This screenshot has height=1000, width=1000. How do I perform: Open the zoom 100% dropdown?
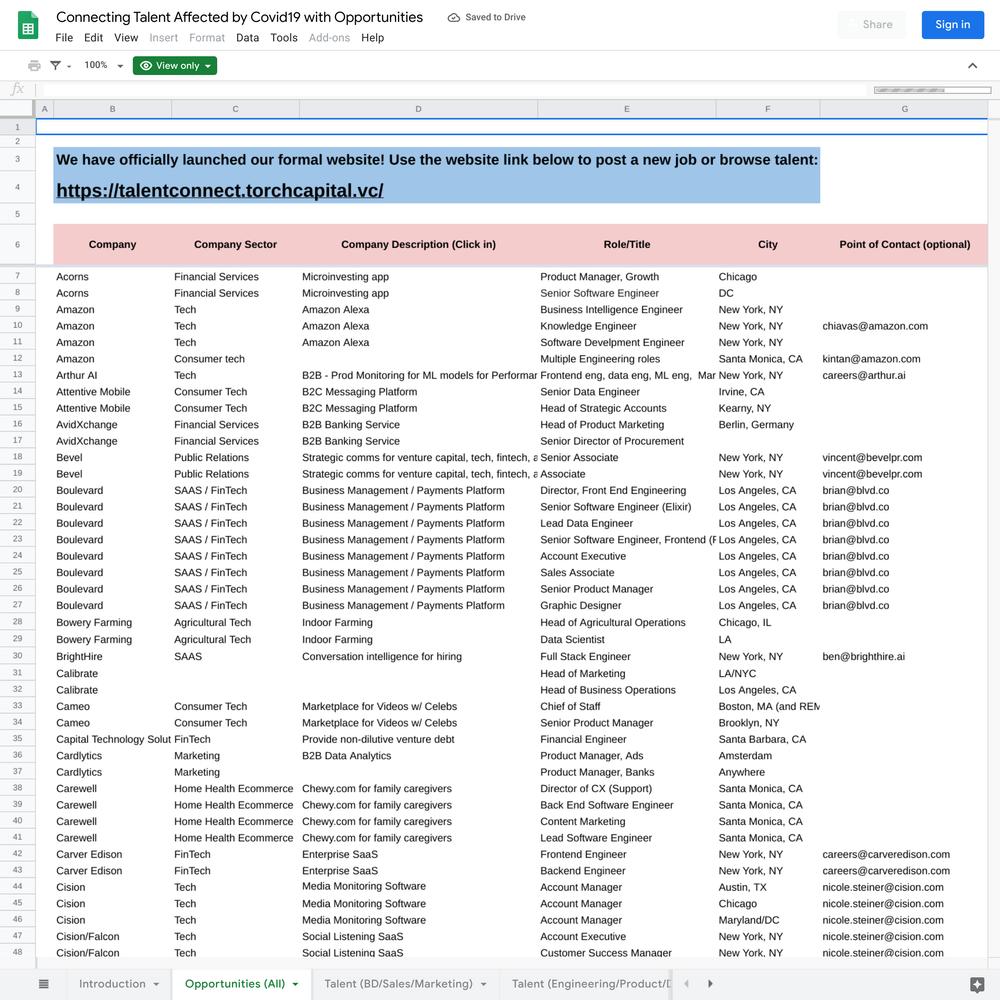tap(103, 66)
